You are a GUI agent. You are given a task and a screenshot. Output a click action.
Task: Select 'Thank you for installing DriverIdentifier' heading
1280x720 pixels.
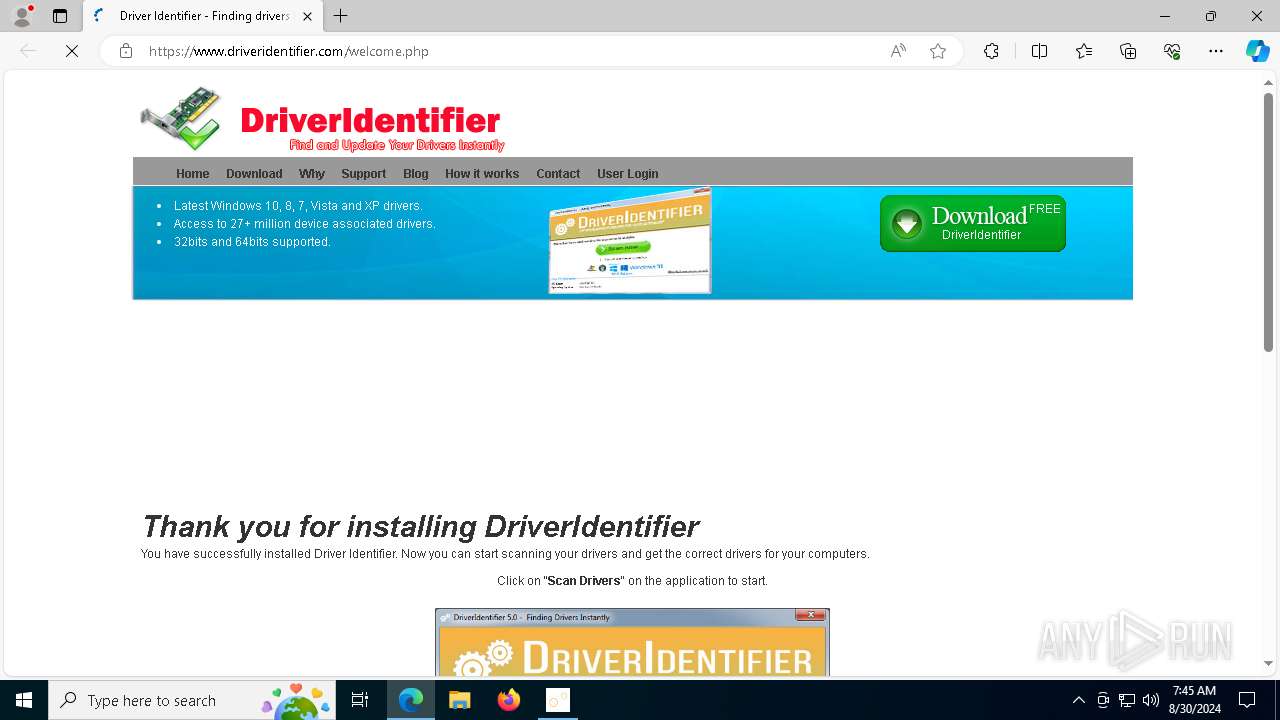(420, 527)
